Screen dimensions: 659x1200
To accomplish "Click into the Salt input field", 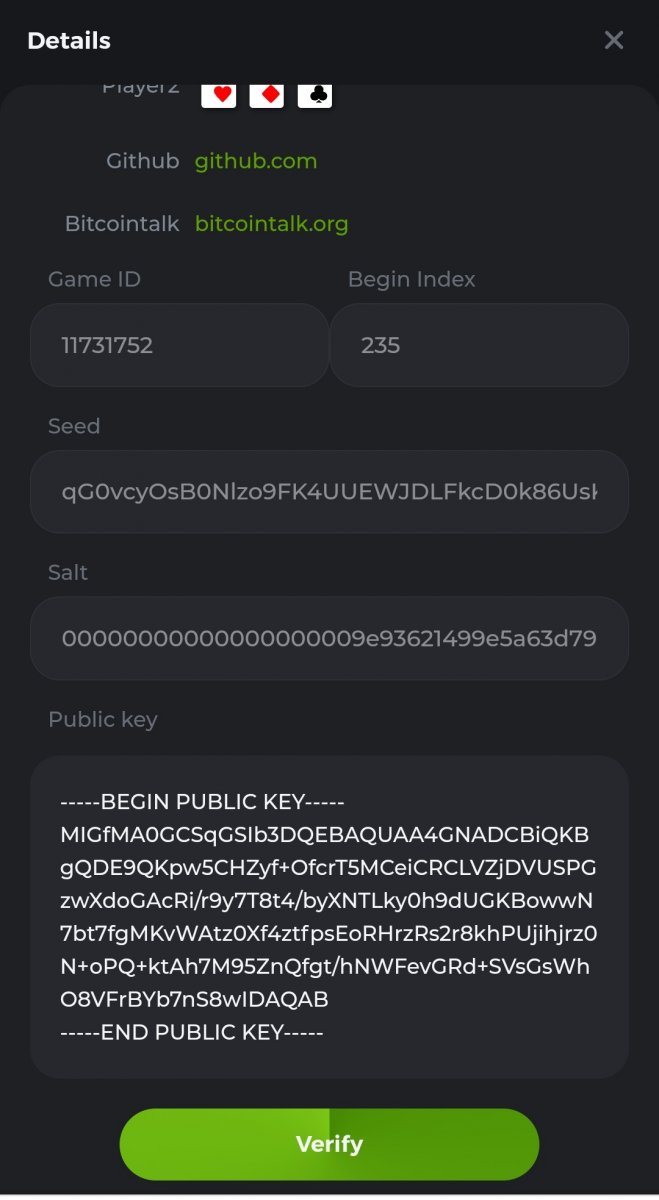I will pos(329,638).
